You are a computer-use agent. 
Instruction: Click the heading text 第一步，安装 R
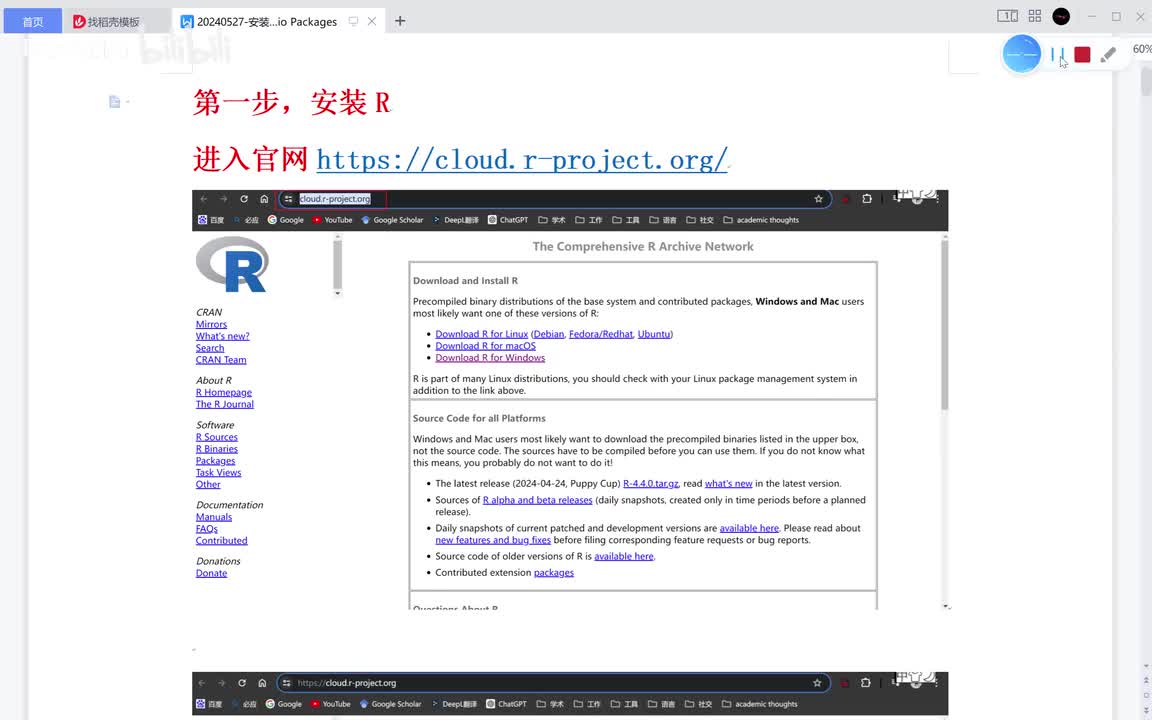[292, 102]
